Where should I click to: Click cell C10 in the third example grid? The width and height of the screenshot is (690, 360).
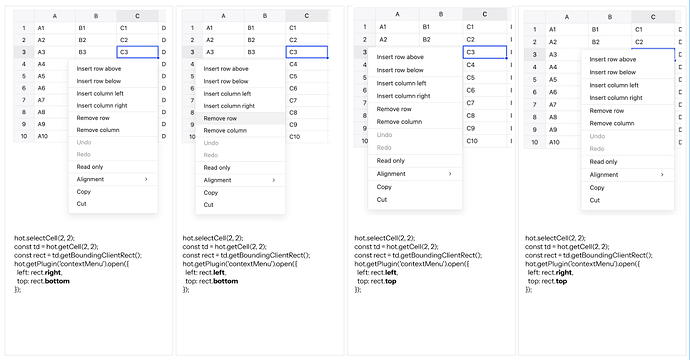(484, 141)
